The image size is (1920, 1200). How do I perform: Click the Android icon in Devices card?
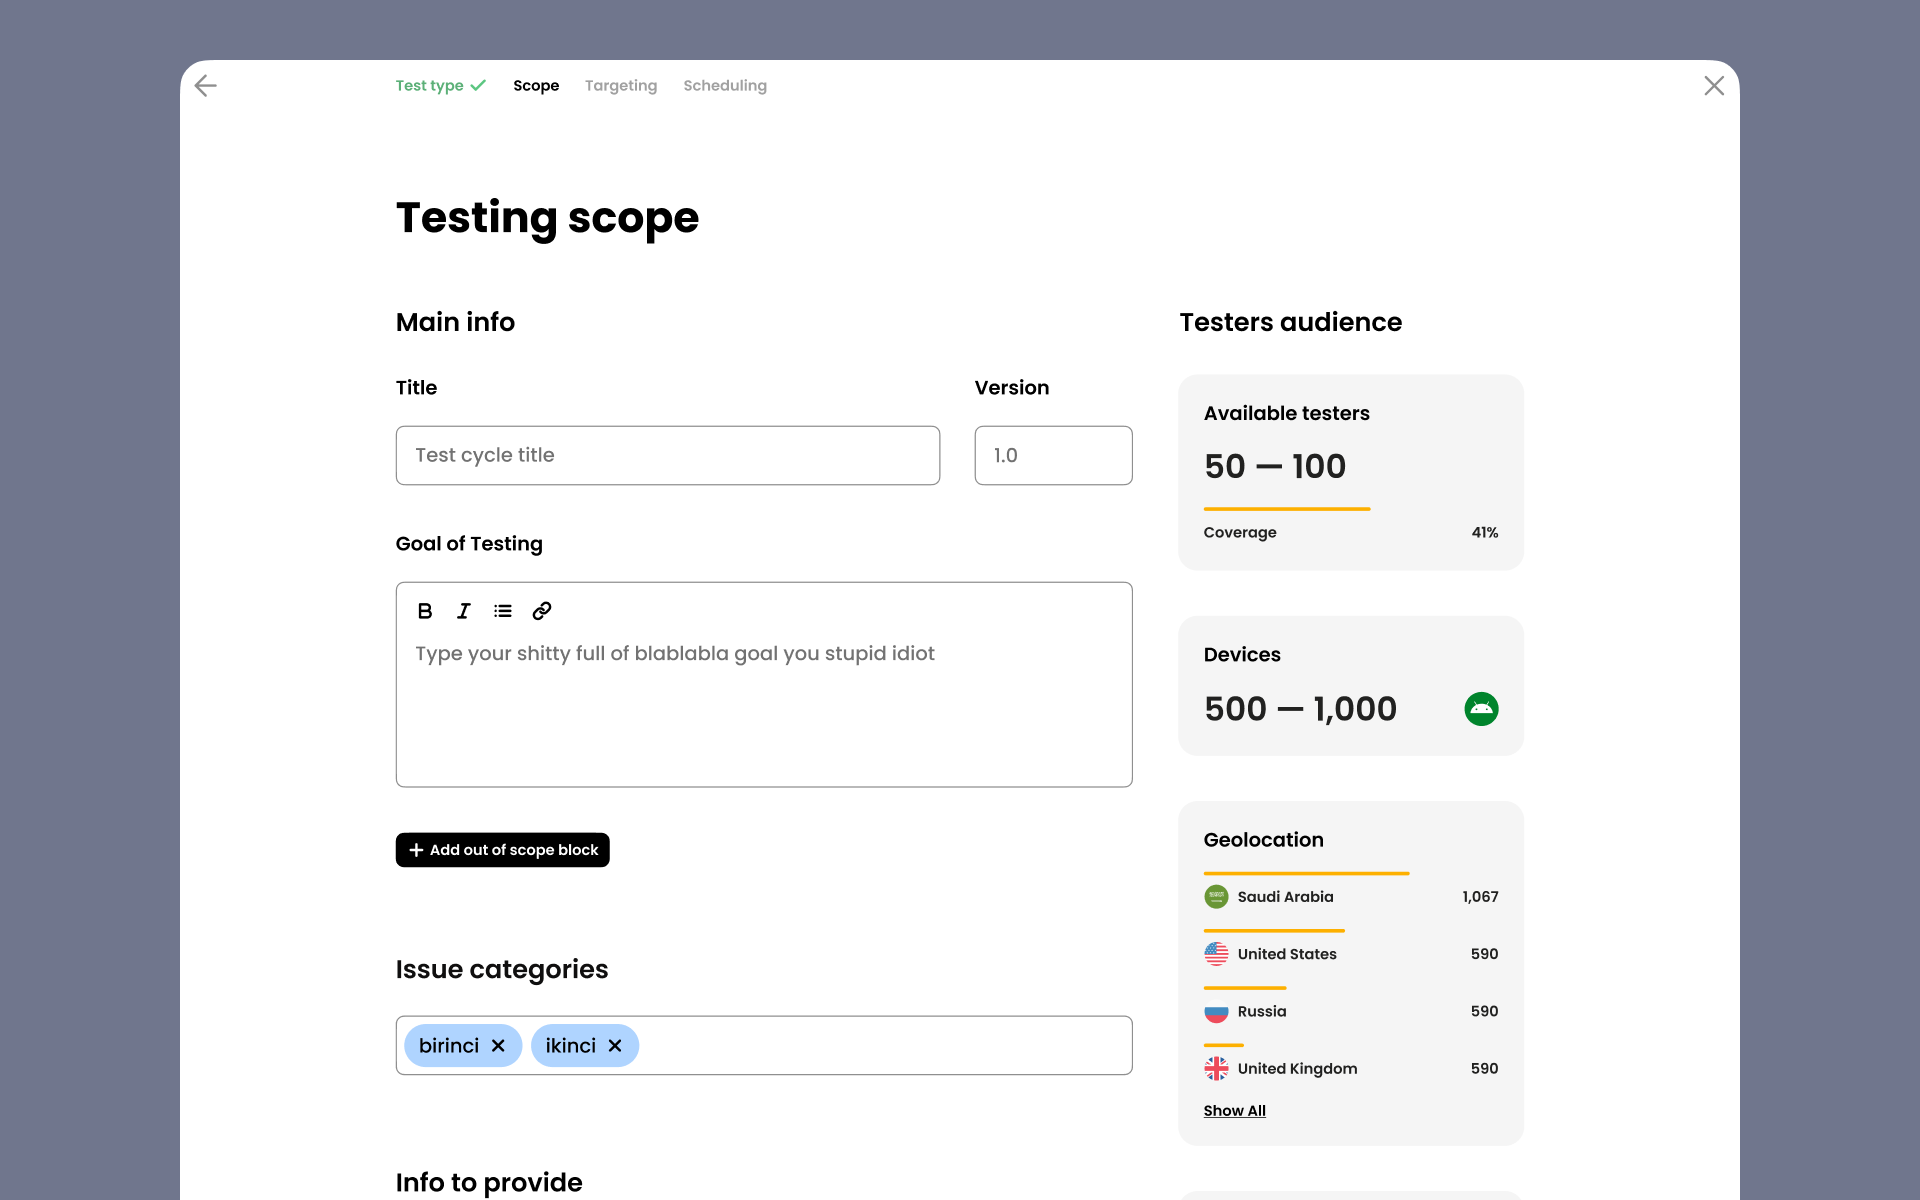pyautogui.click(x=1481, y=709)
